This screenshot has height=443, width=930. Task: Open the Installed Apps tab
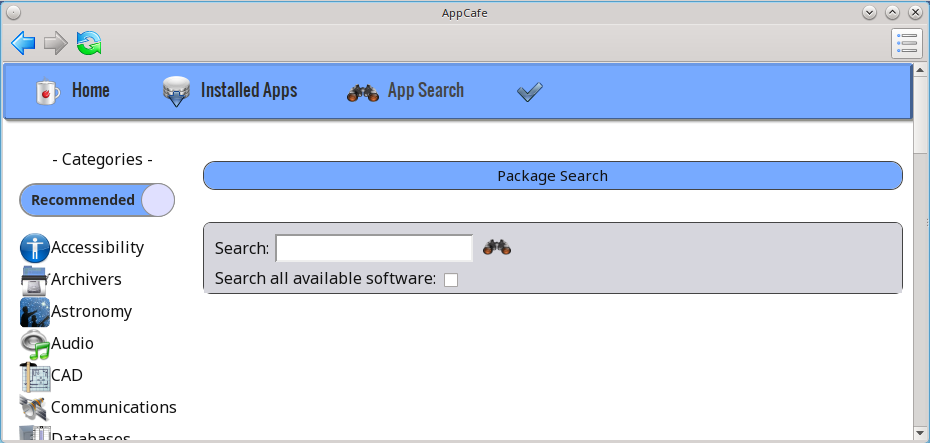249,91
